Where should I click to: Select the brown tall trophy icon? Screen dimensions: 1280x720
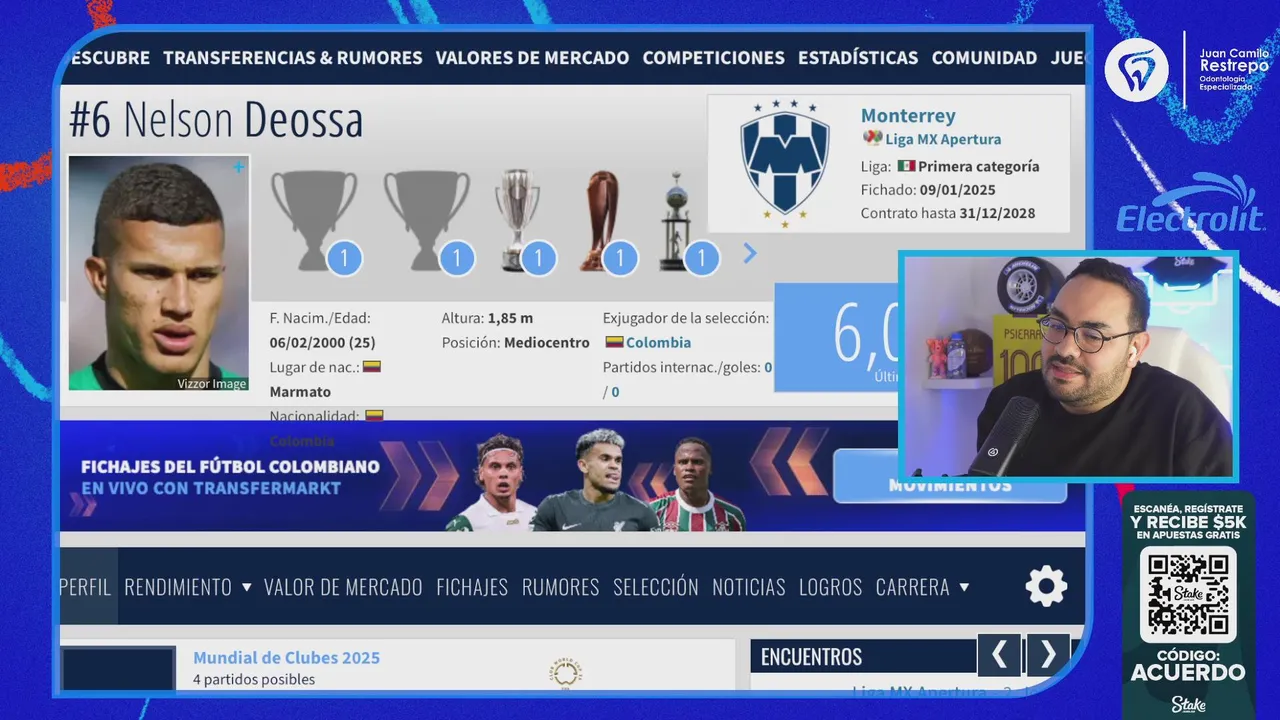[600, 220]
